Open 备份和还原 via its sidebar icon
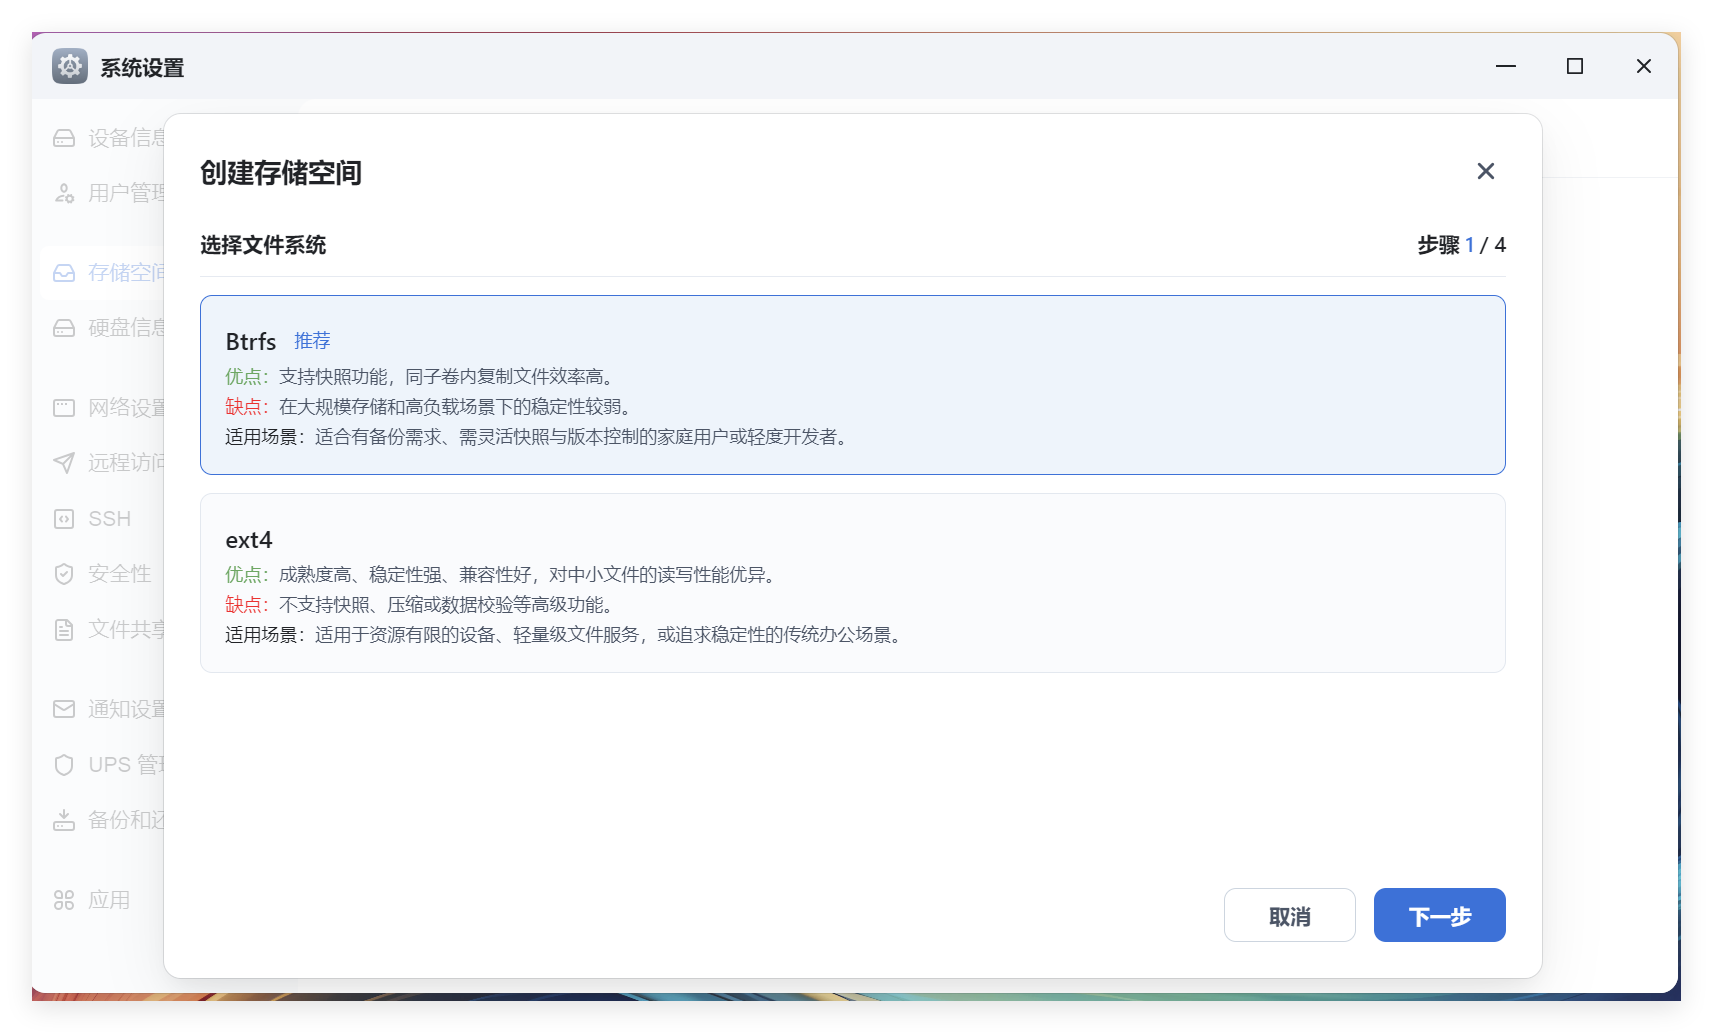The height and width of the screenshot is (1033, 1713). point(64,820)
